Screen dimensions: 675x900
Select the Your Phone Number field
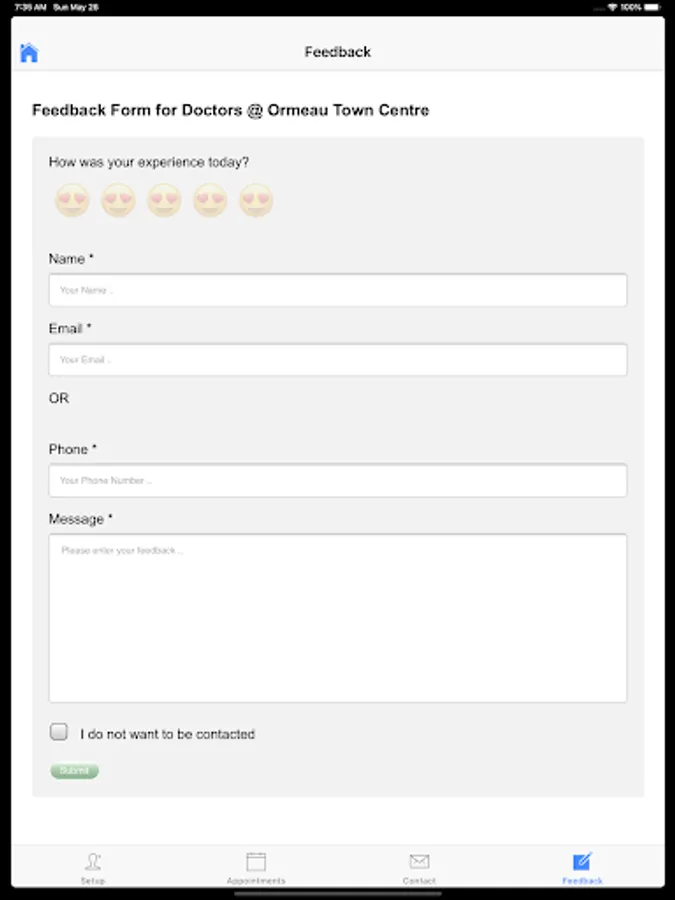338,480
